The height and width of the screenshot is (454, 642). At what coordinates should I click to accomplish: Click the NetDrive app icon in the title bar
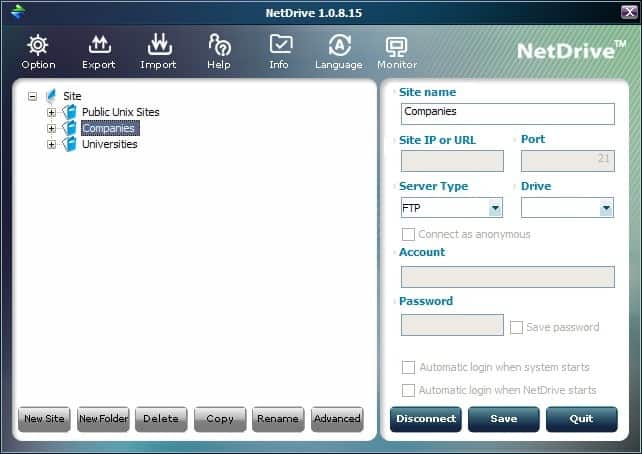(18, 11)
